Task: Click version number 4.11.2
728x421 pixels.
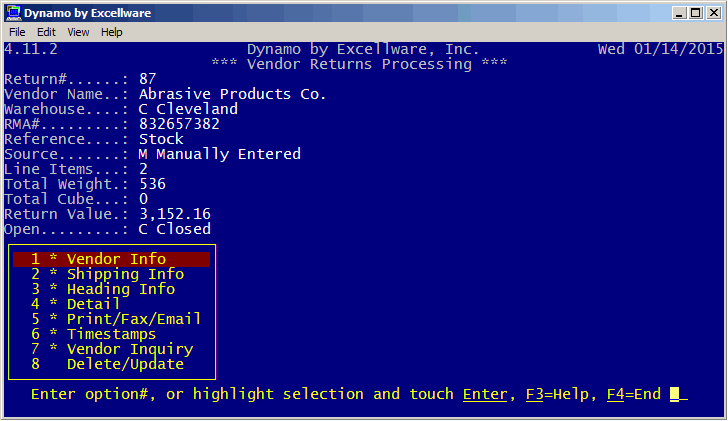Action: (x=31, y=49)
